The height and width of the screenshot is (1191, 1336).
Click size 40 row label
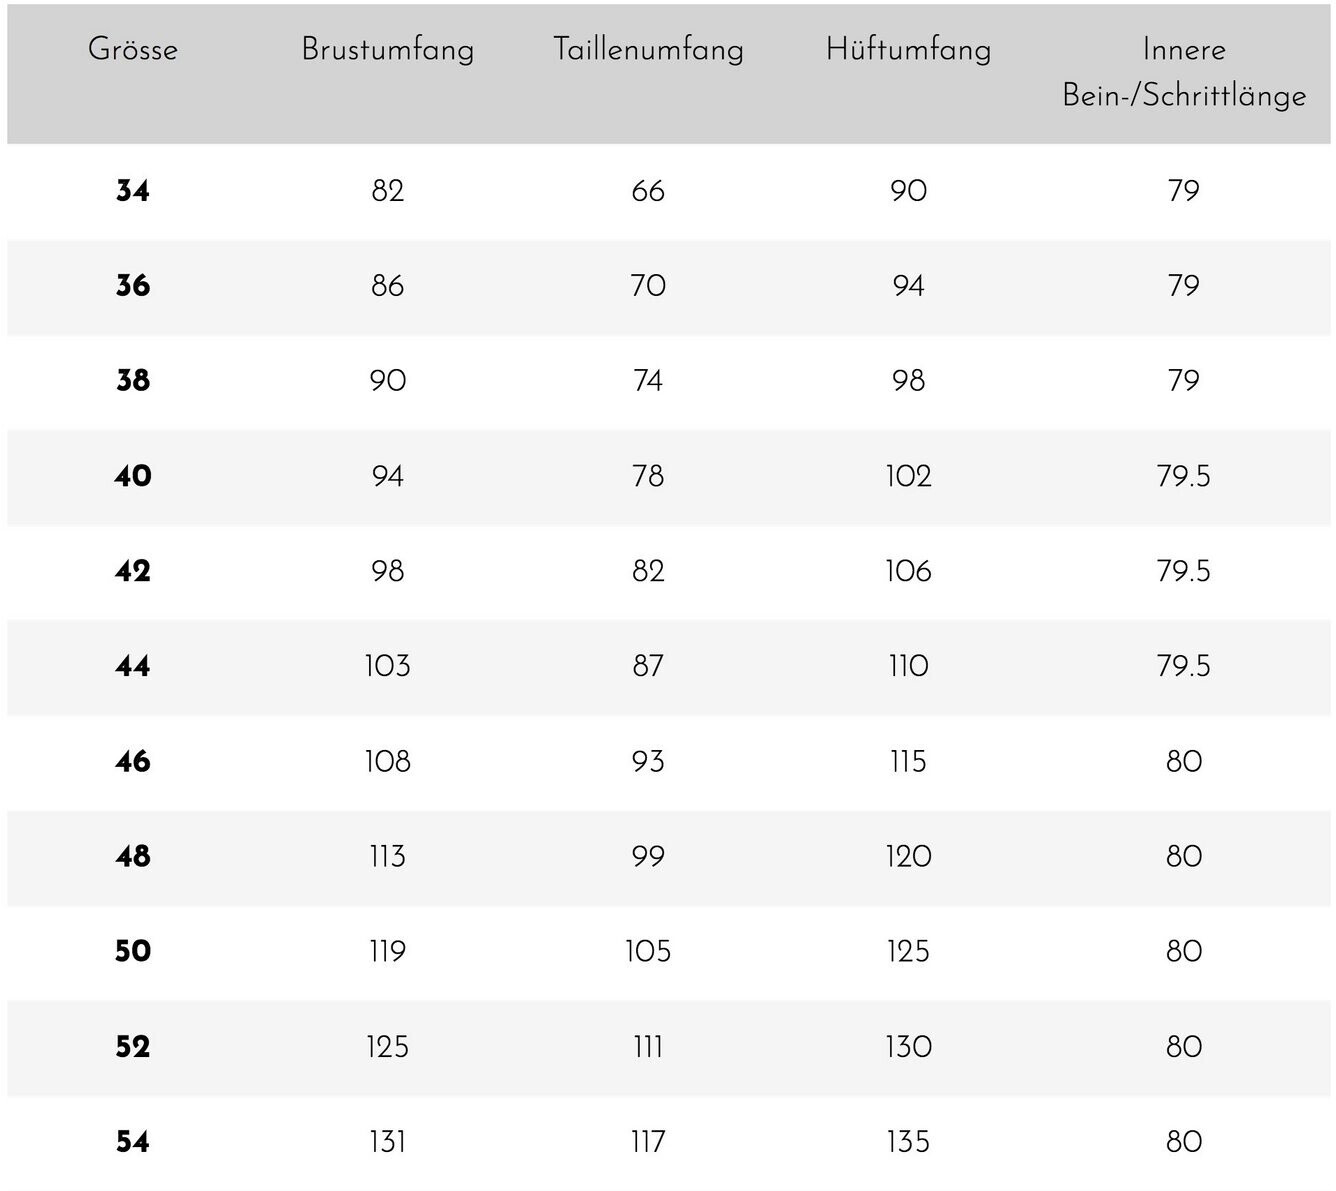tap(133, 475)
